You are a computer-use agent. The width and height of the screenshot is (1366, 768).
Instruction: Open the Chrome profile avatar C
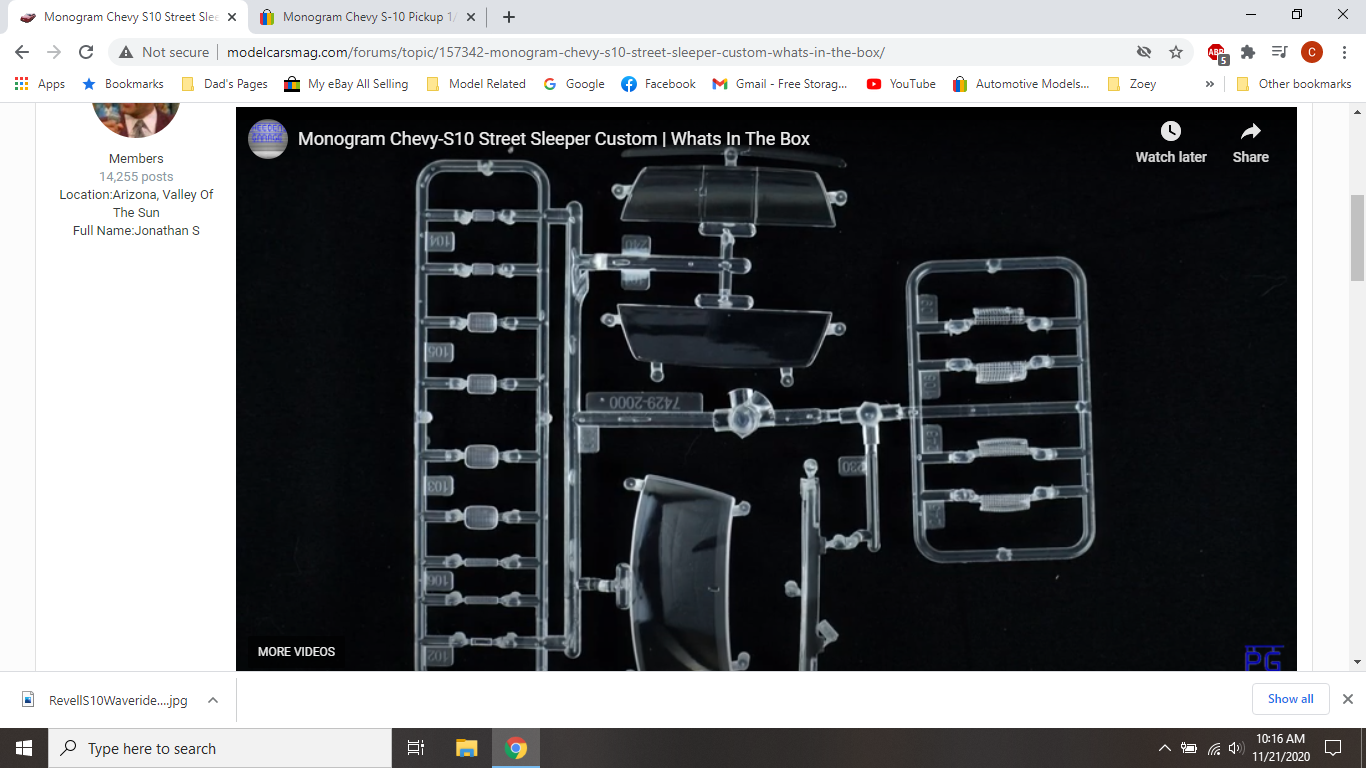click(1311, 52)
